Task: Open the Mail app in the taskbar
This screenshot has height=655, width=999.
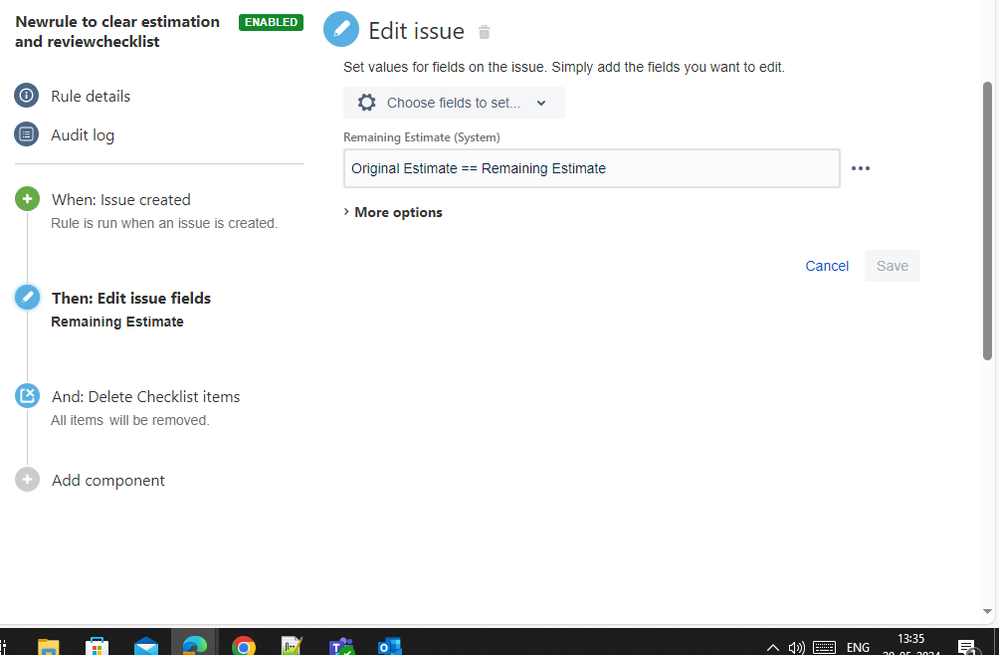Action: click(146, 646)
